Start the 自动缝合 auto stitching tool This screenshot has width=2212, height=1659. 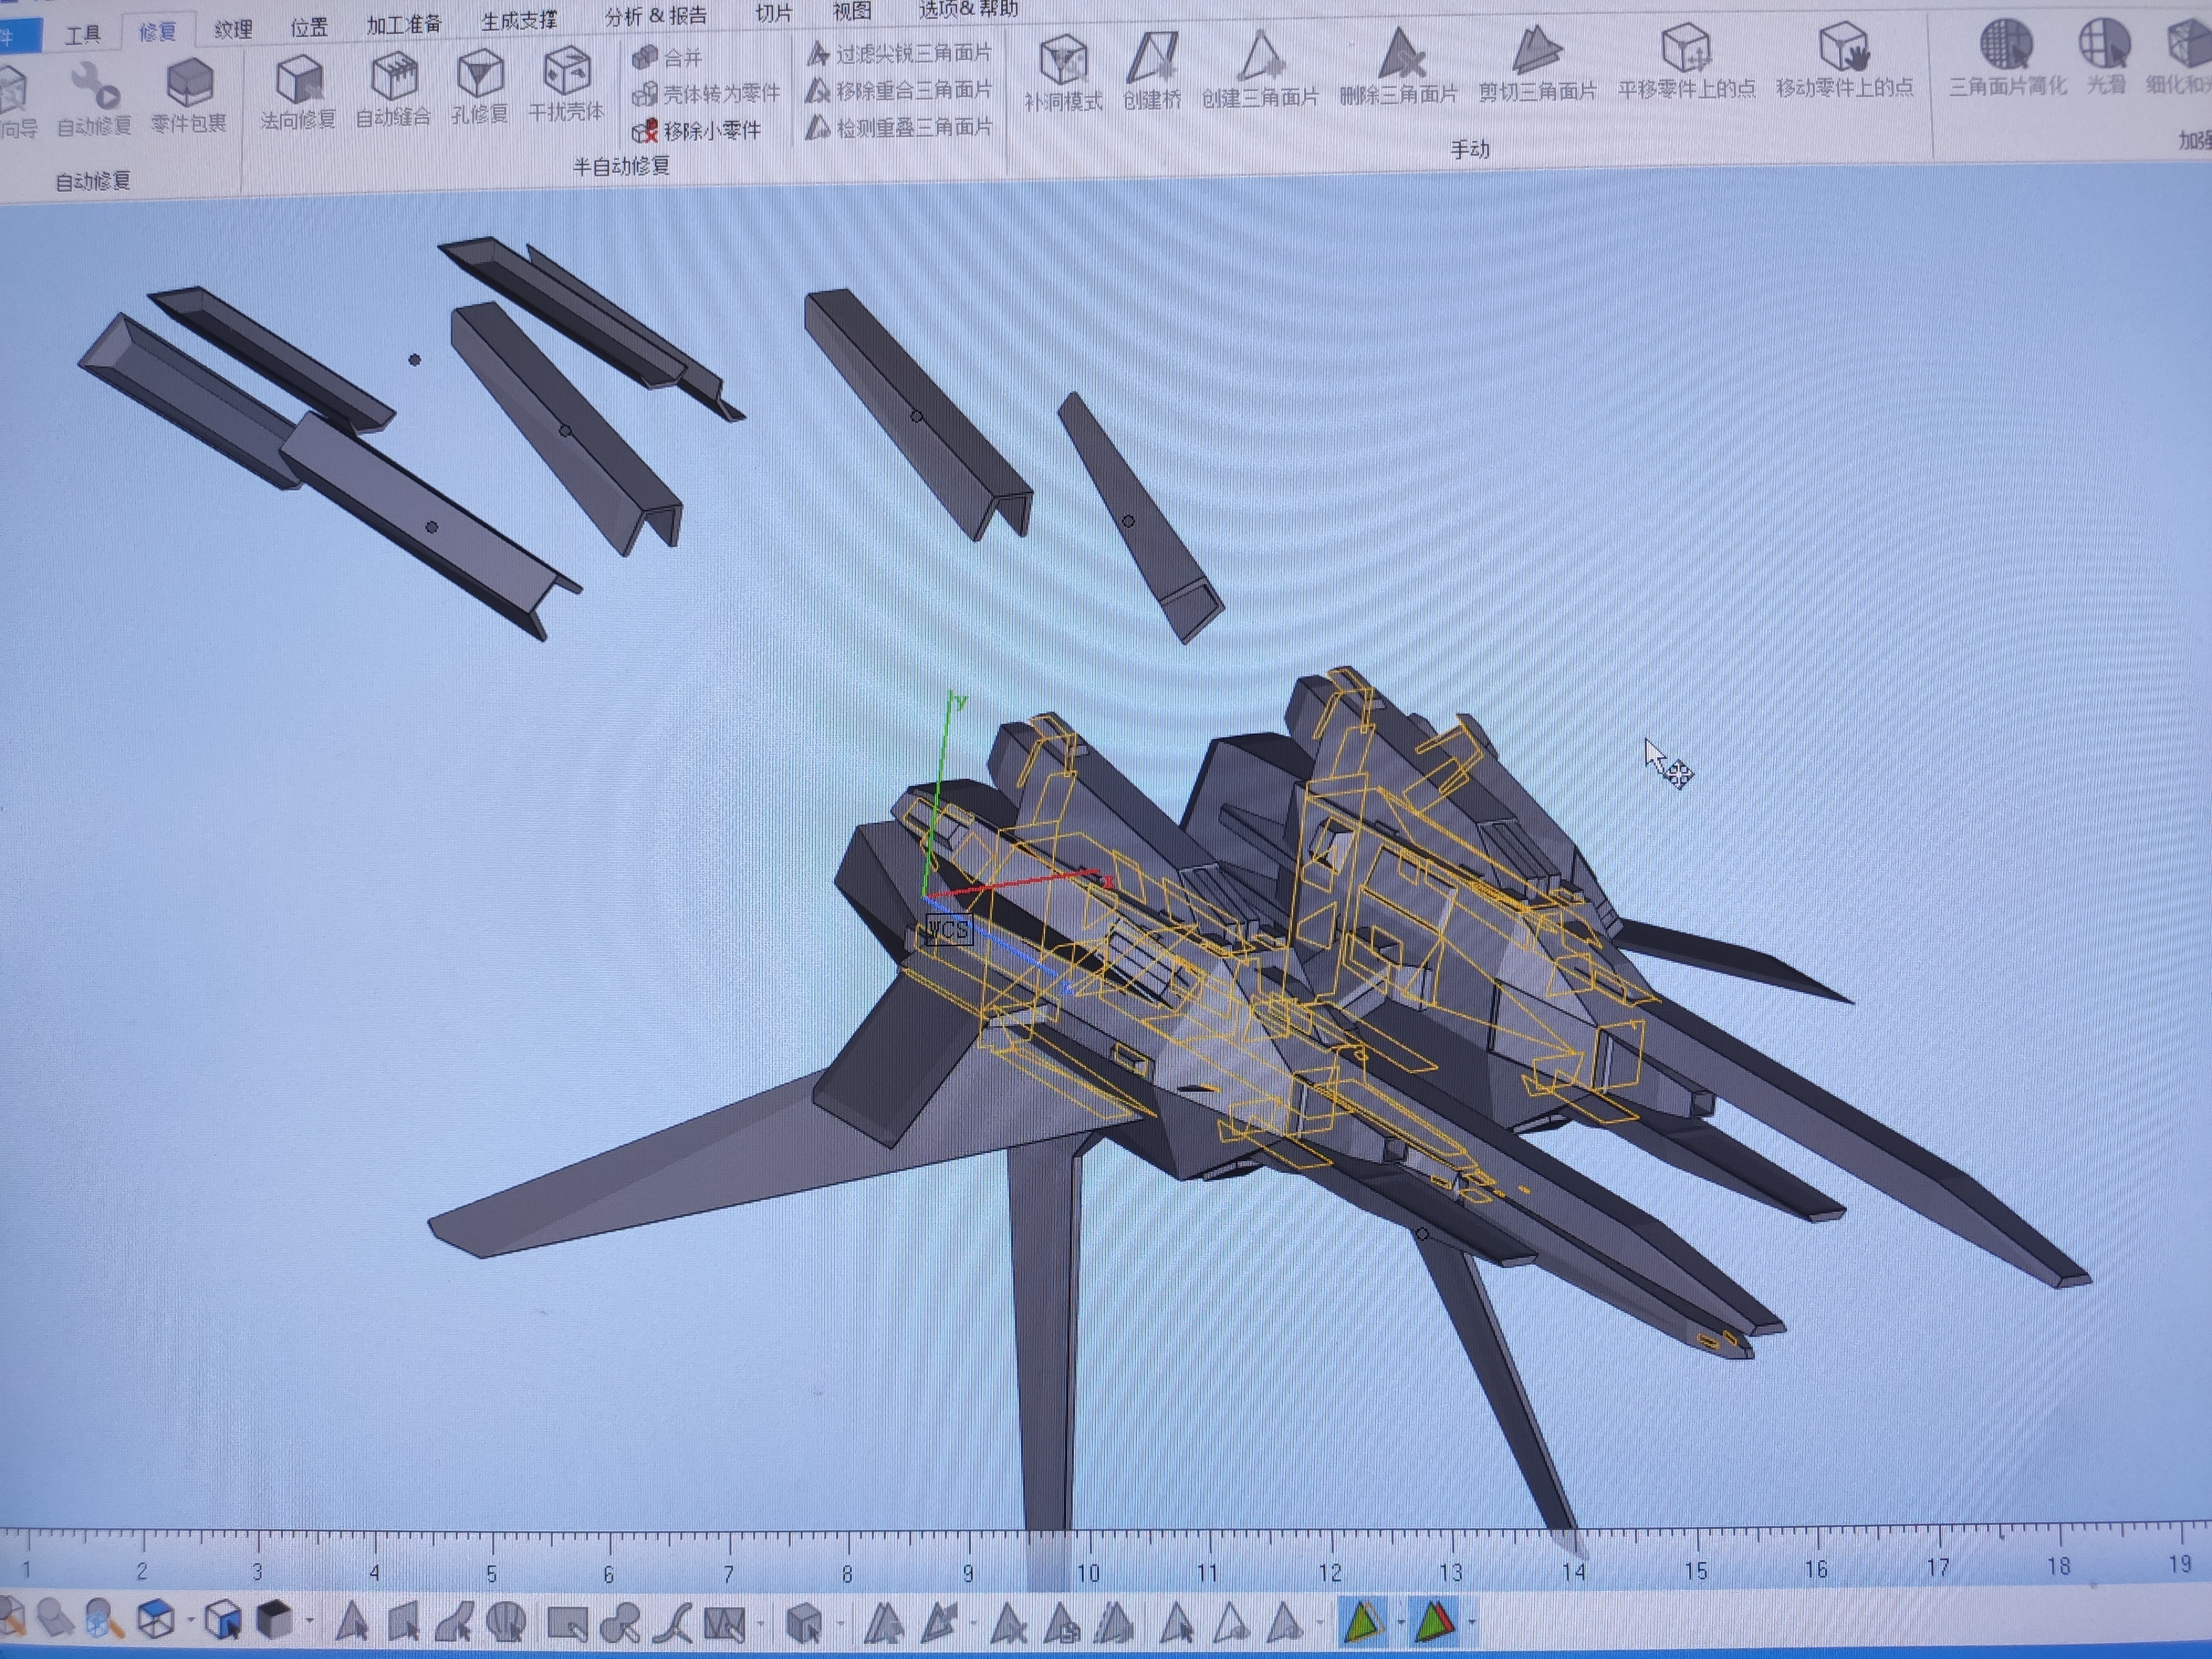pyautogui.click(x=394, y=90)
